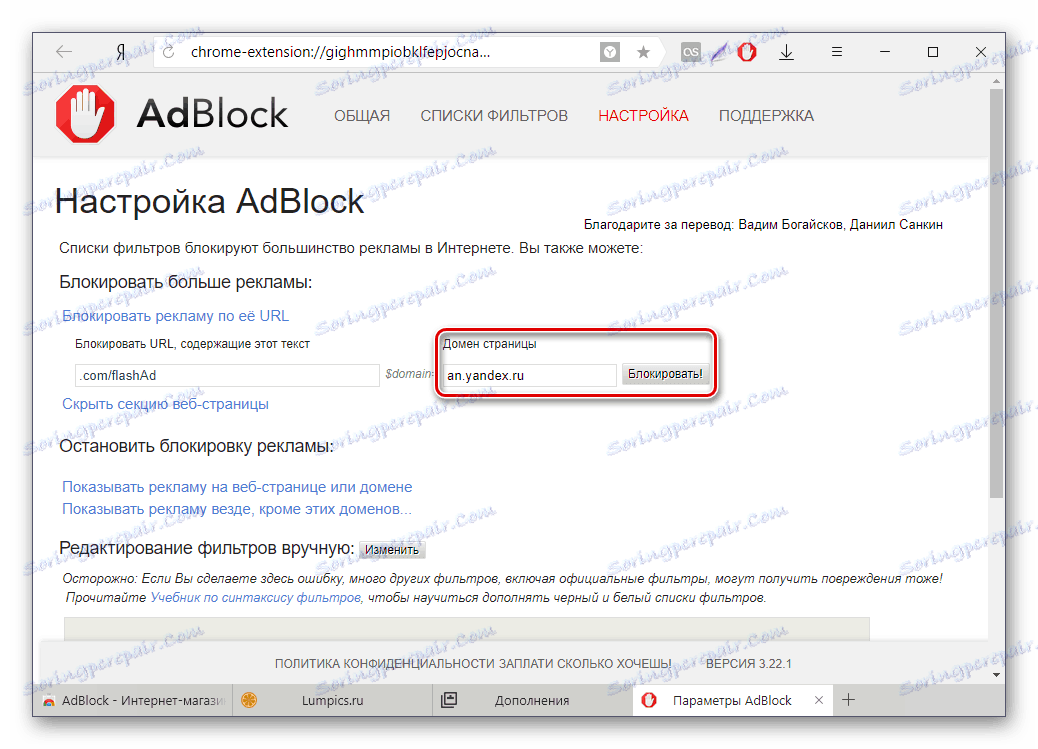This screenshot has width=1038, height=749.
Task: Open the browser hamburger menu
Action: [x=837, y=52]
